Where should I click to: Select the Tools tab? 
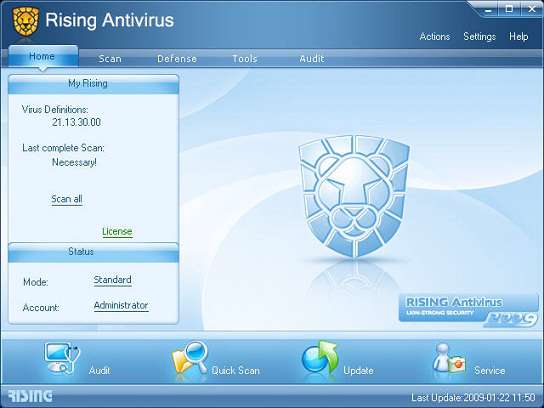[245, 59]
